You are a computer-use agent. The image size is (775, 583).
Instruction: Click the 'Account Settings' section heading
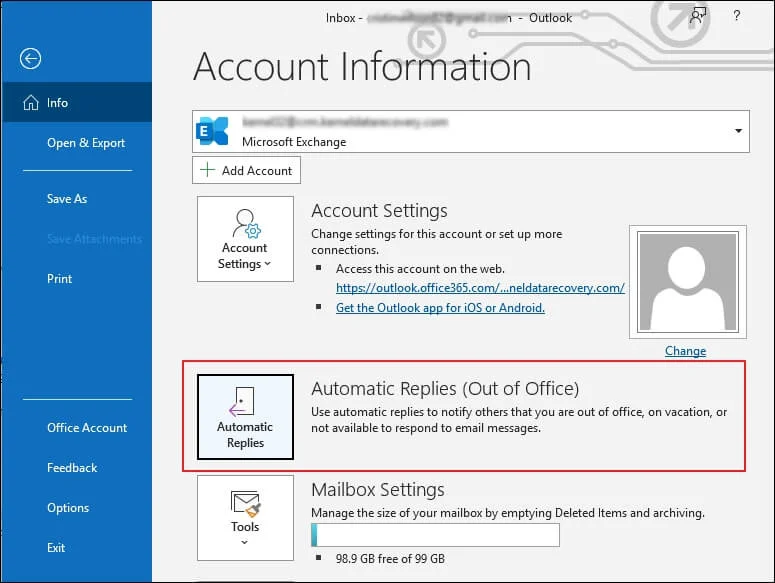tap(379, 211)
